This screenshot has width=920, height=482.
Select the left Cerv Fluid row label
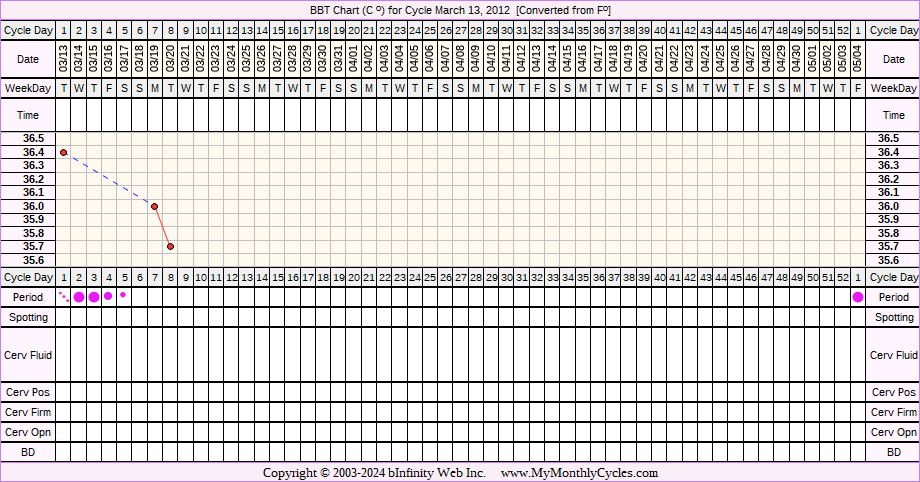click(x=28, y=355)
